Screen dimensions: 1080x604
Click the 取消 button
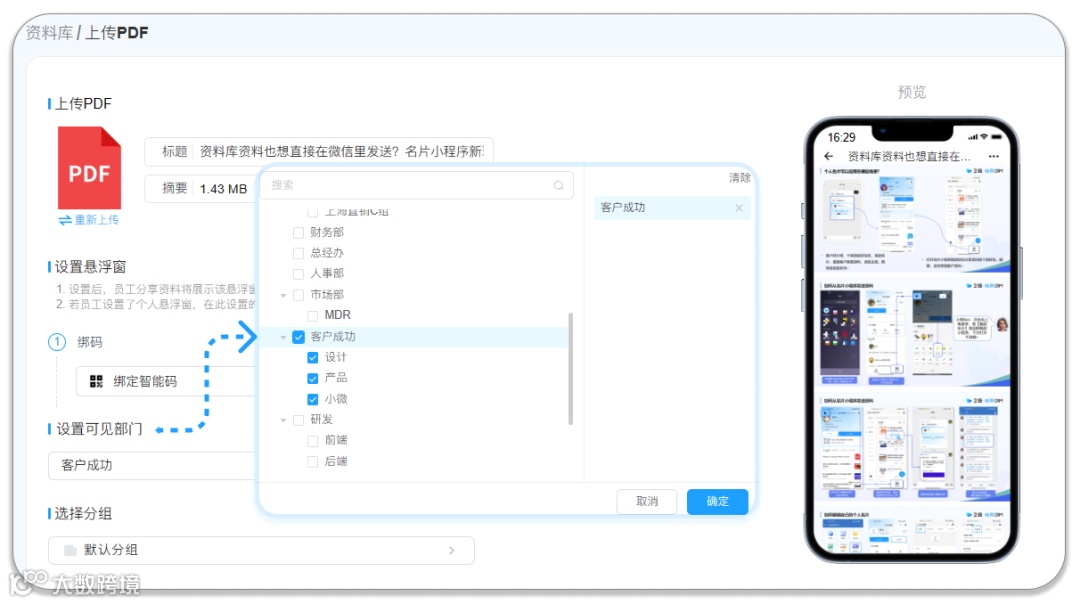(646, 501)
